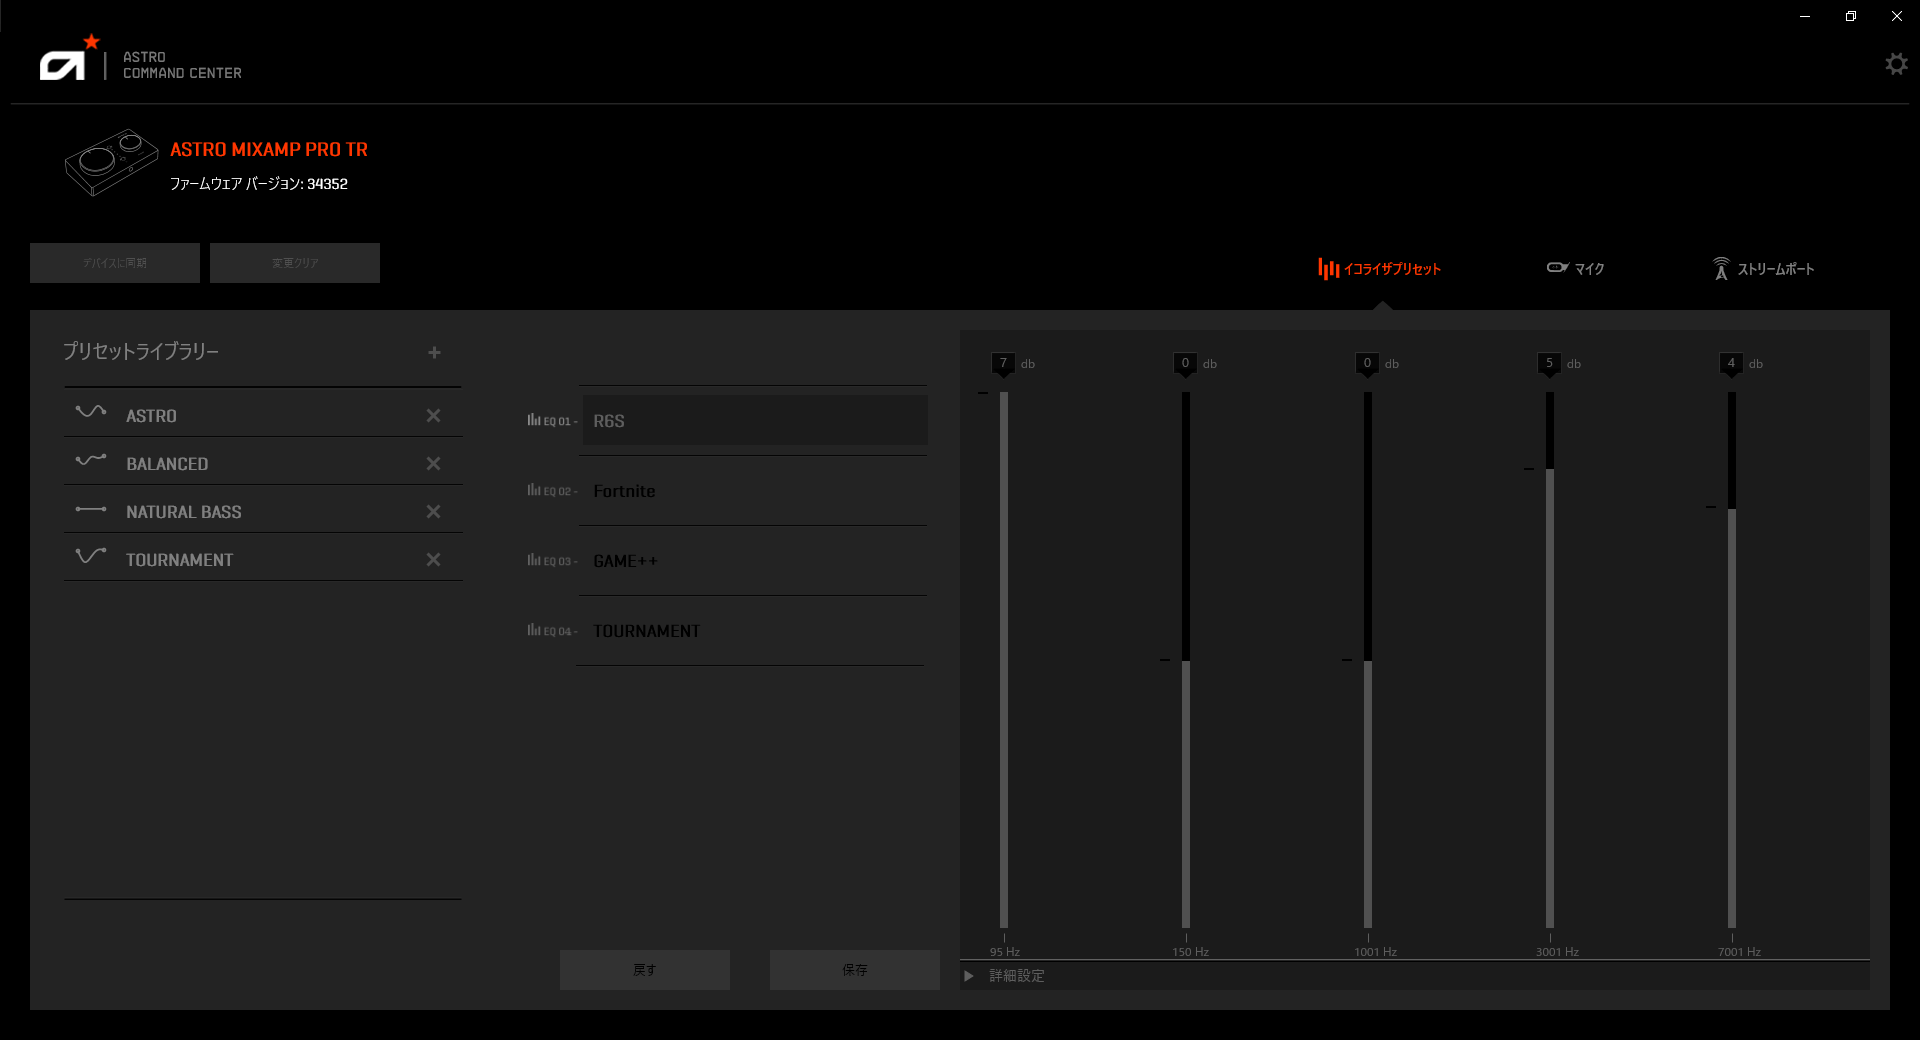Open the イコライザプリセット tab
This screenshot has height=1040, width=1920.
coord(1380,268)
